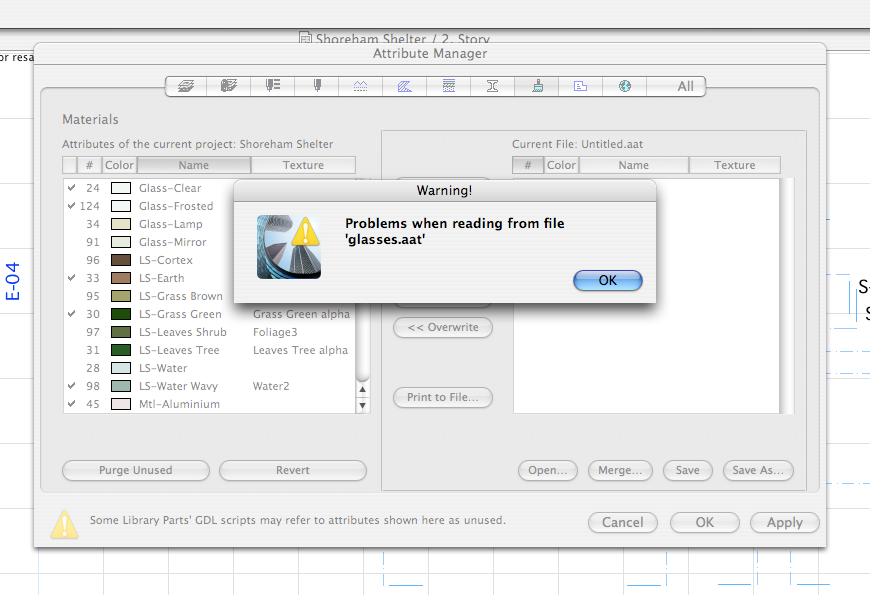Click the Apply button
This screenshot has width=870, height=595.
785,522
